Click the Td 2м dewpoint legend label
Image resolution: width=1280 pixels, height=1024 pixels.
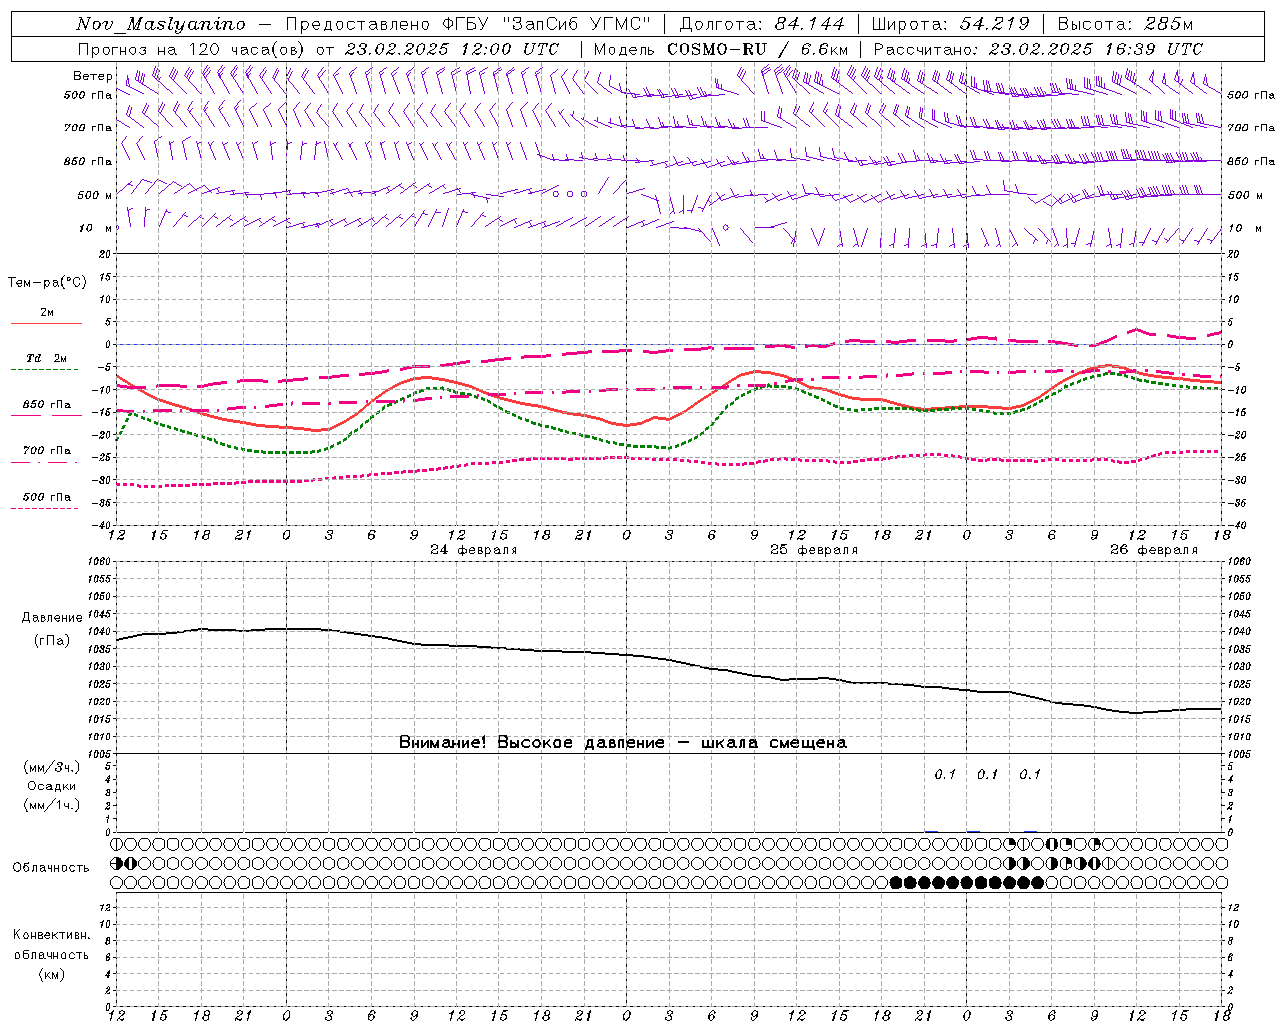[x=46, y=358]
